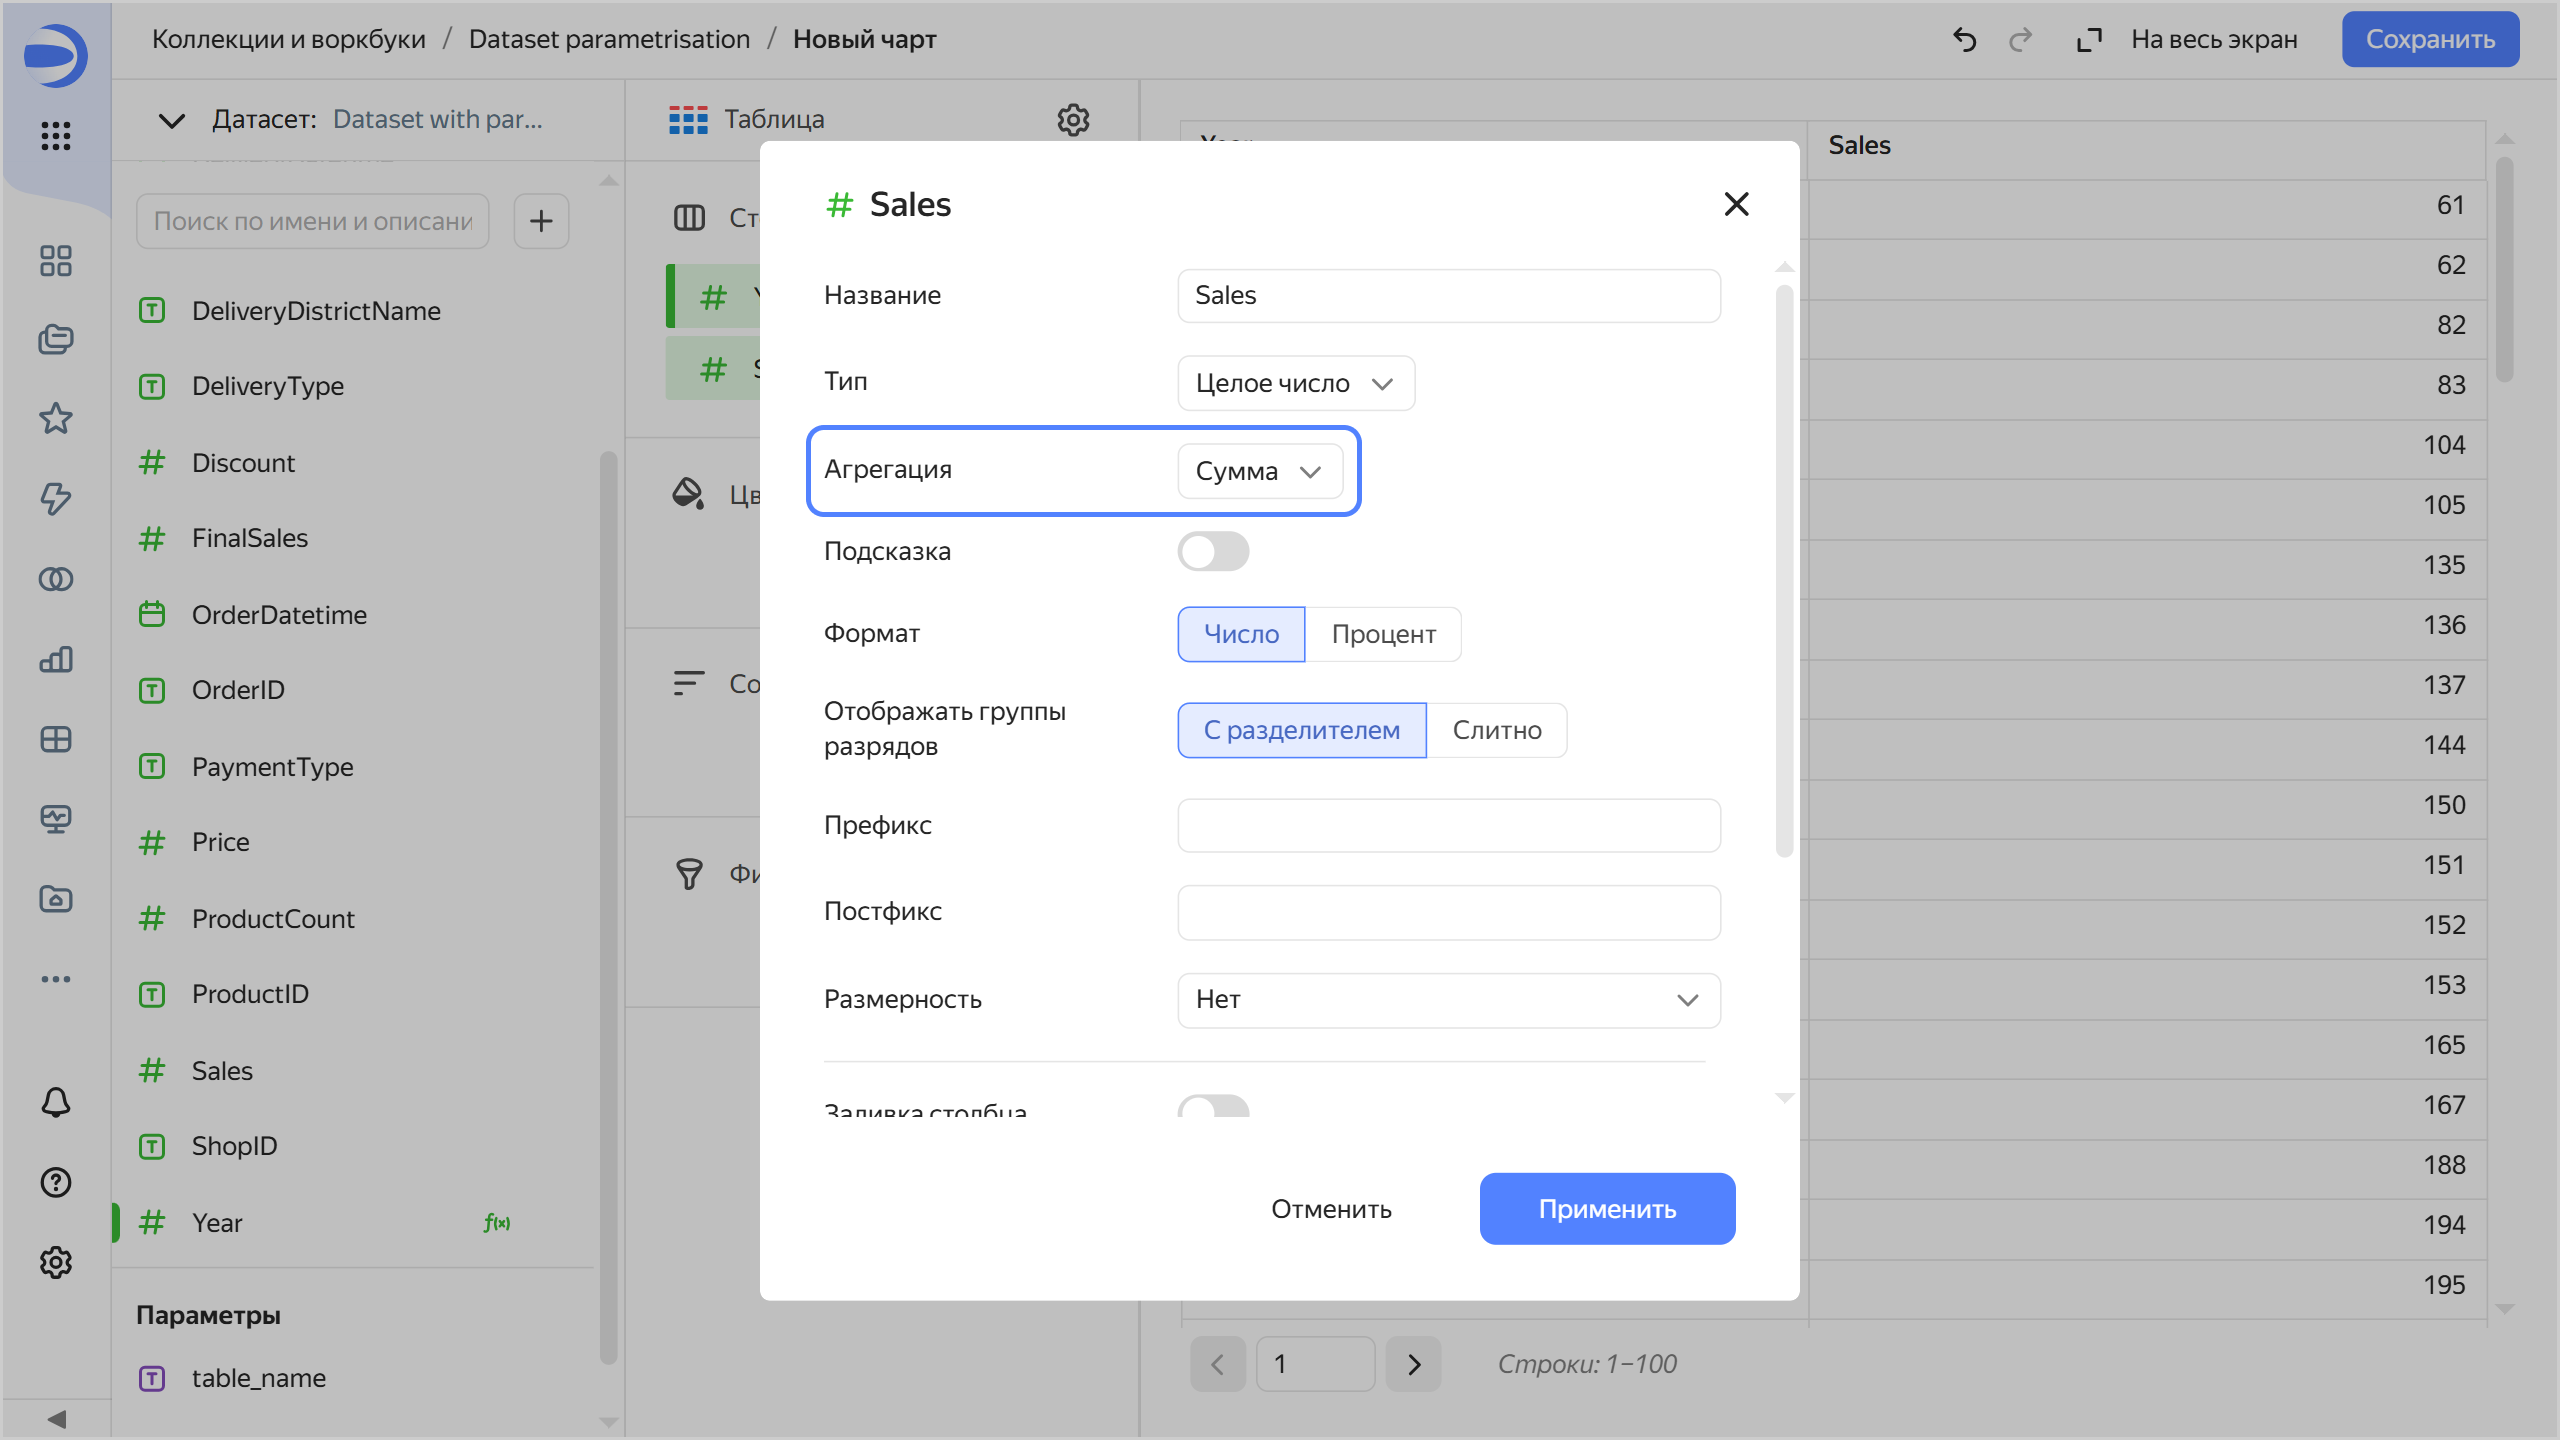Choose Слитно for digit groups display

(1496, 730)
